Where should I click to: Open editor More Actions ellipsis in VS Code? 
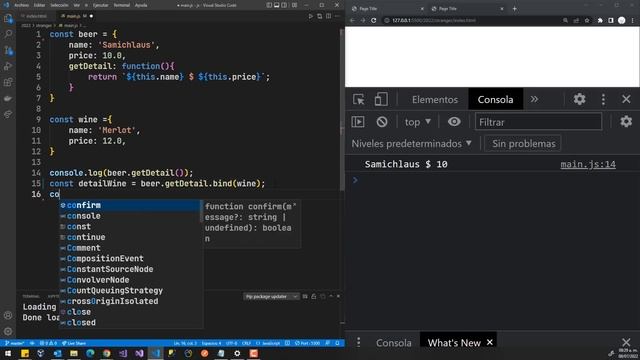tap(337, 16)
